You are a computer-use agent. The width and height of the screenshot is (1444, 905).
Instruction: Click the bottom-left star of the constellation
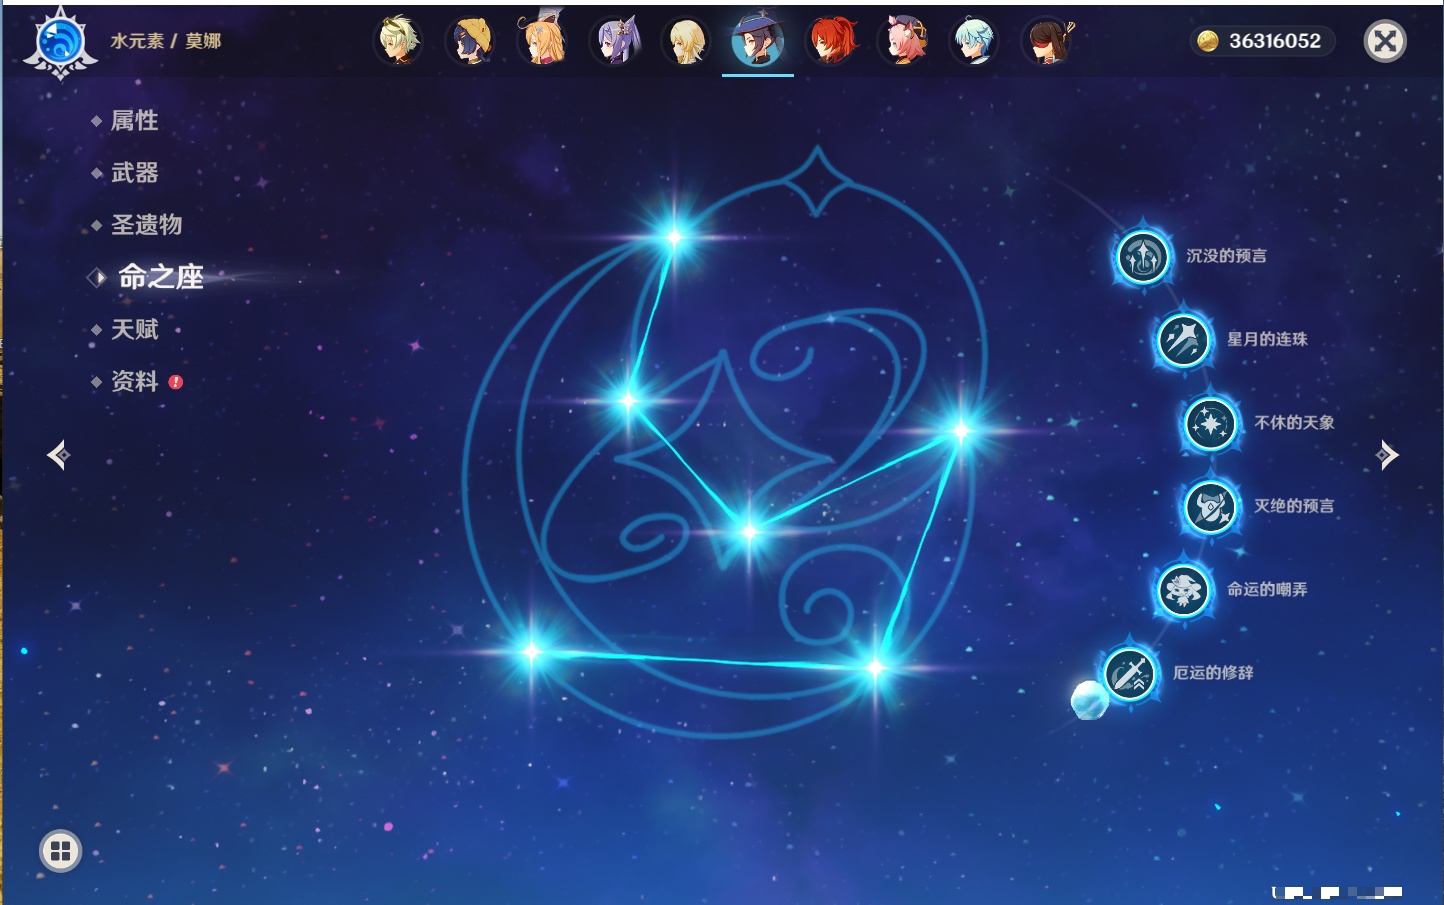532,652
